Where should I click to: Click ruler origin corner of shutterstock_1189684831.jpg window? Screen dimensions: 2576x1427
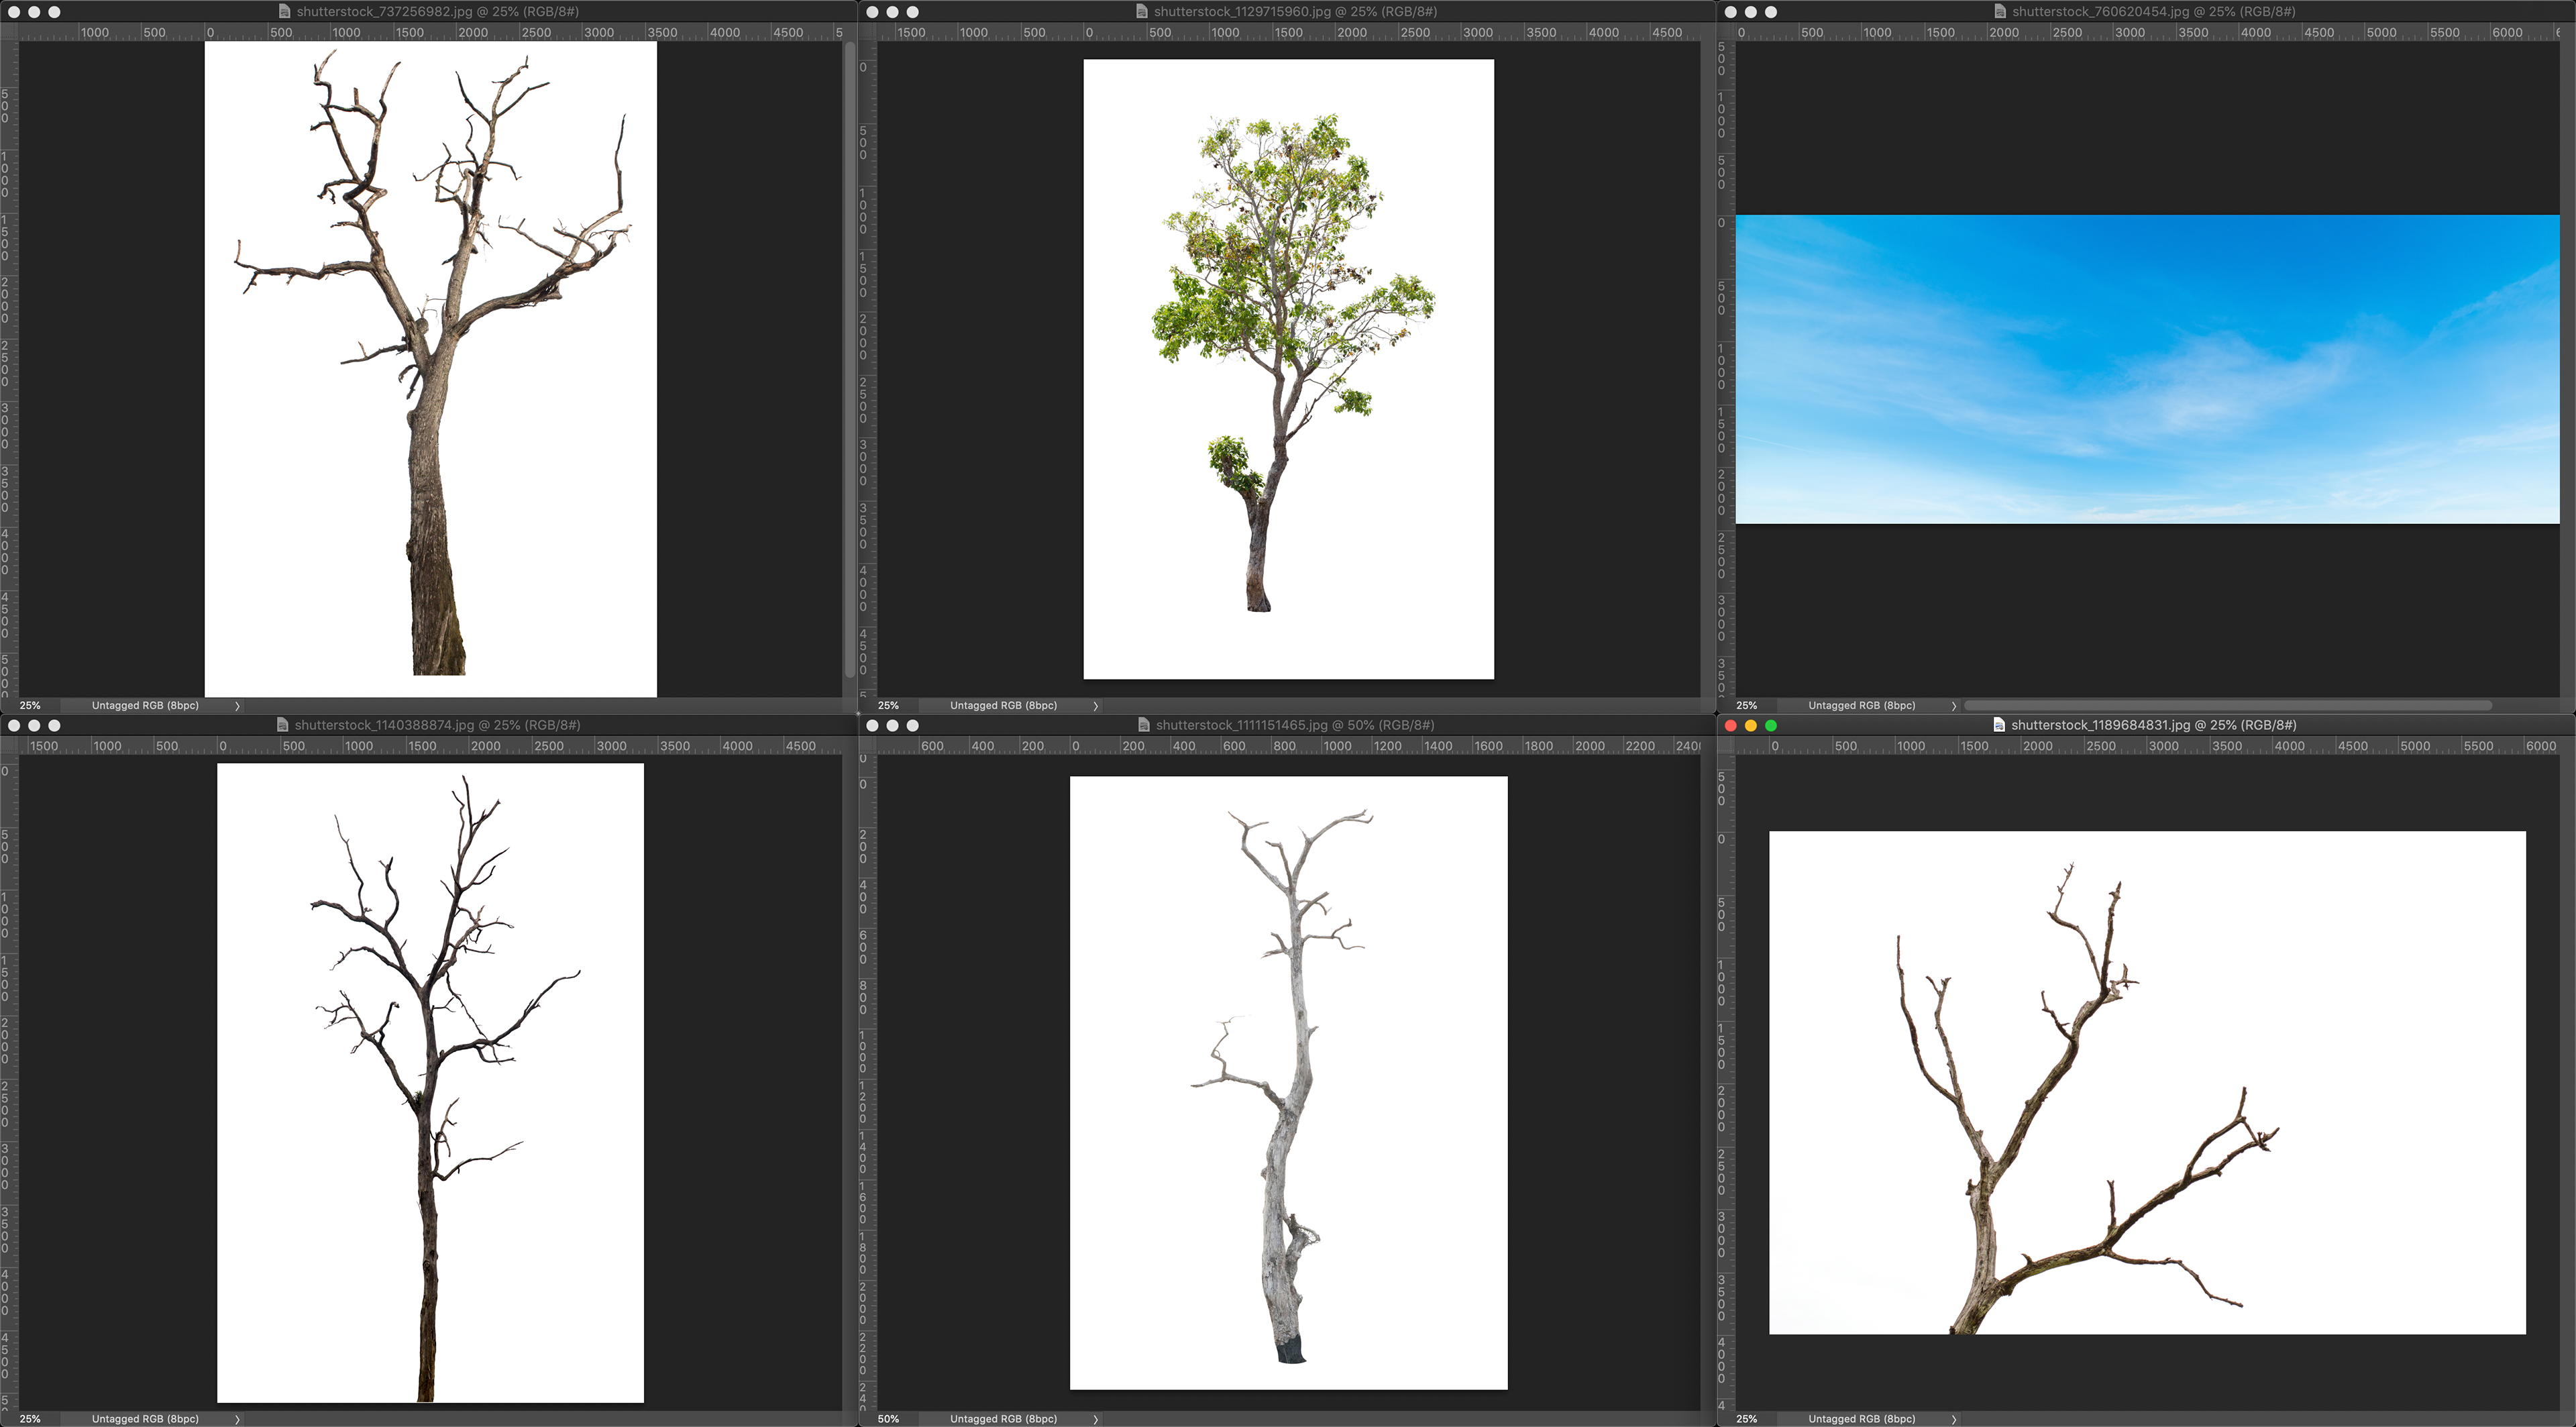[x=1725, y=746]
